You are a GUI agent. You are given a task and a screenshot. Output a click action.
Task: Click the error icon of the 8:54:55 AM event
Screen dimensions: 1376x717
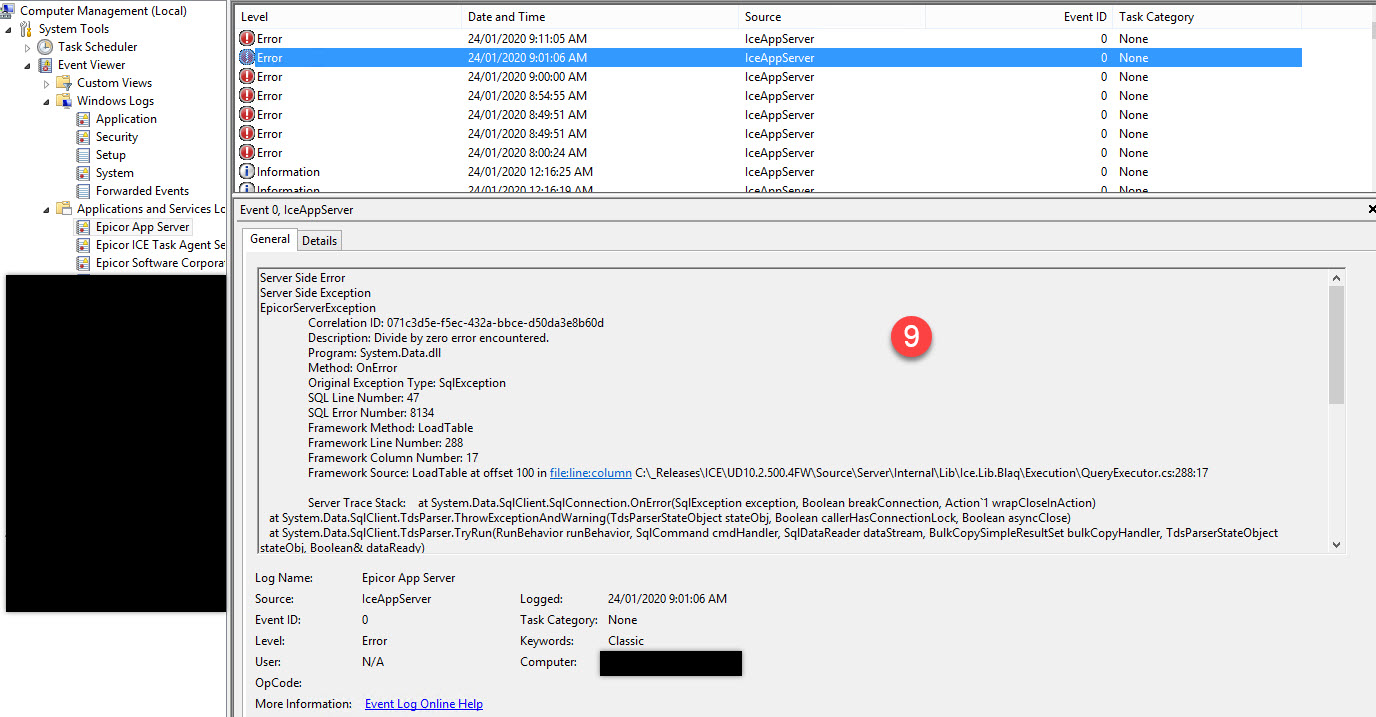click(x=247, y=96)
